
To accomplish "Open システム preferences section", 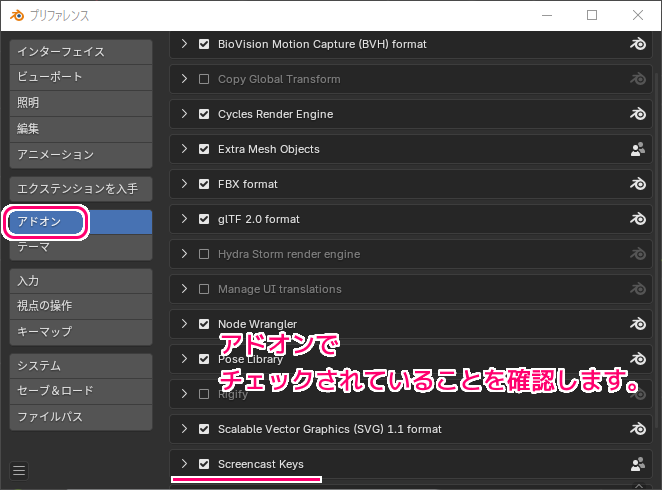I will (x=81, y=366).
